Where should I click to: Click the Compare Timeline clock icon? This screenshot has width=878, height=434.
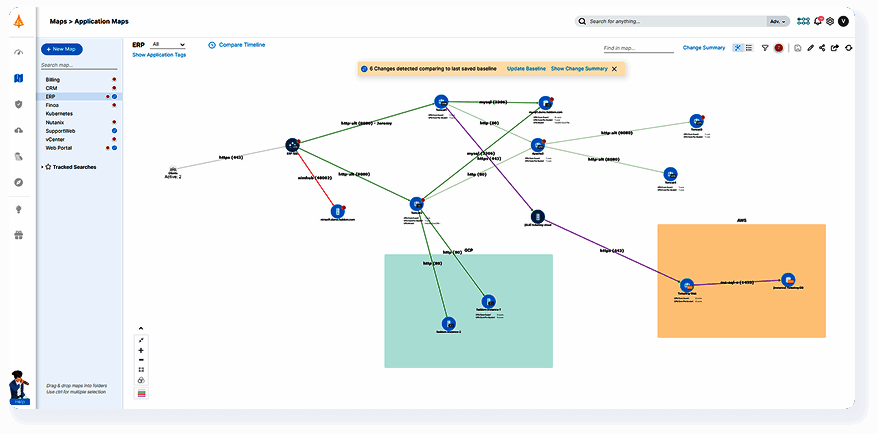(212, 45)
